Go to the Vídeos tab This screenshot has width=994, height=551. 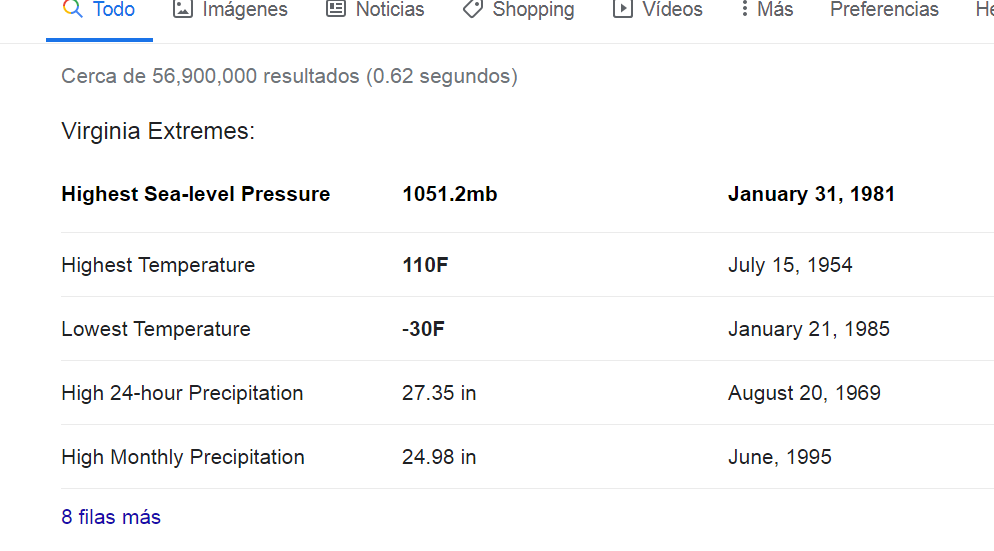657,10
